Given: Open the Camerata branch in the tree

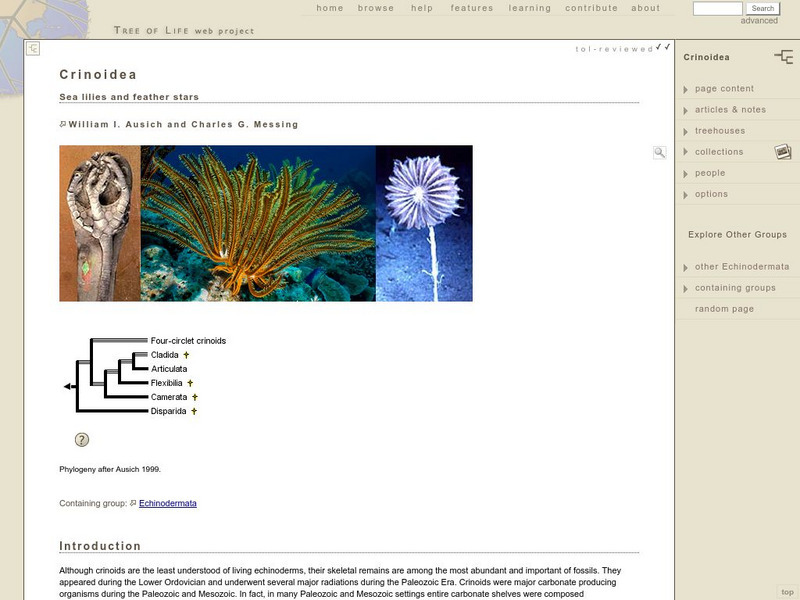Looking at the screenshot, I should pyautogui.click(x=169, y=397).
